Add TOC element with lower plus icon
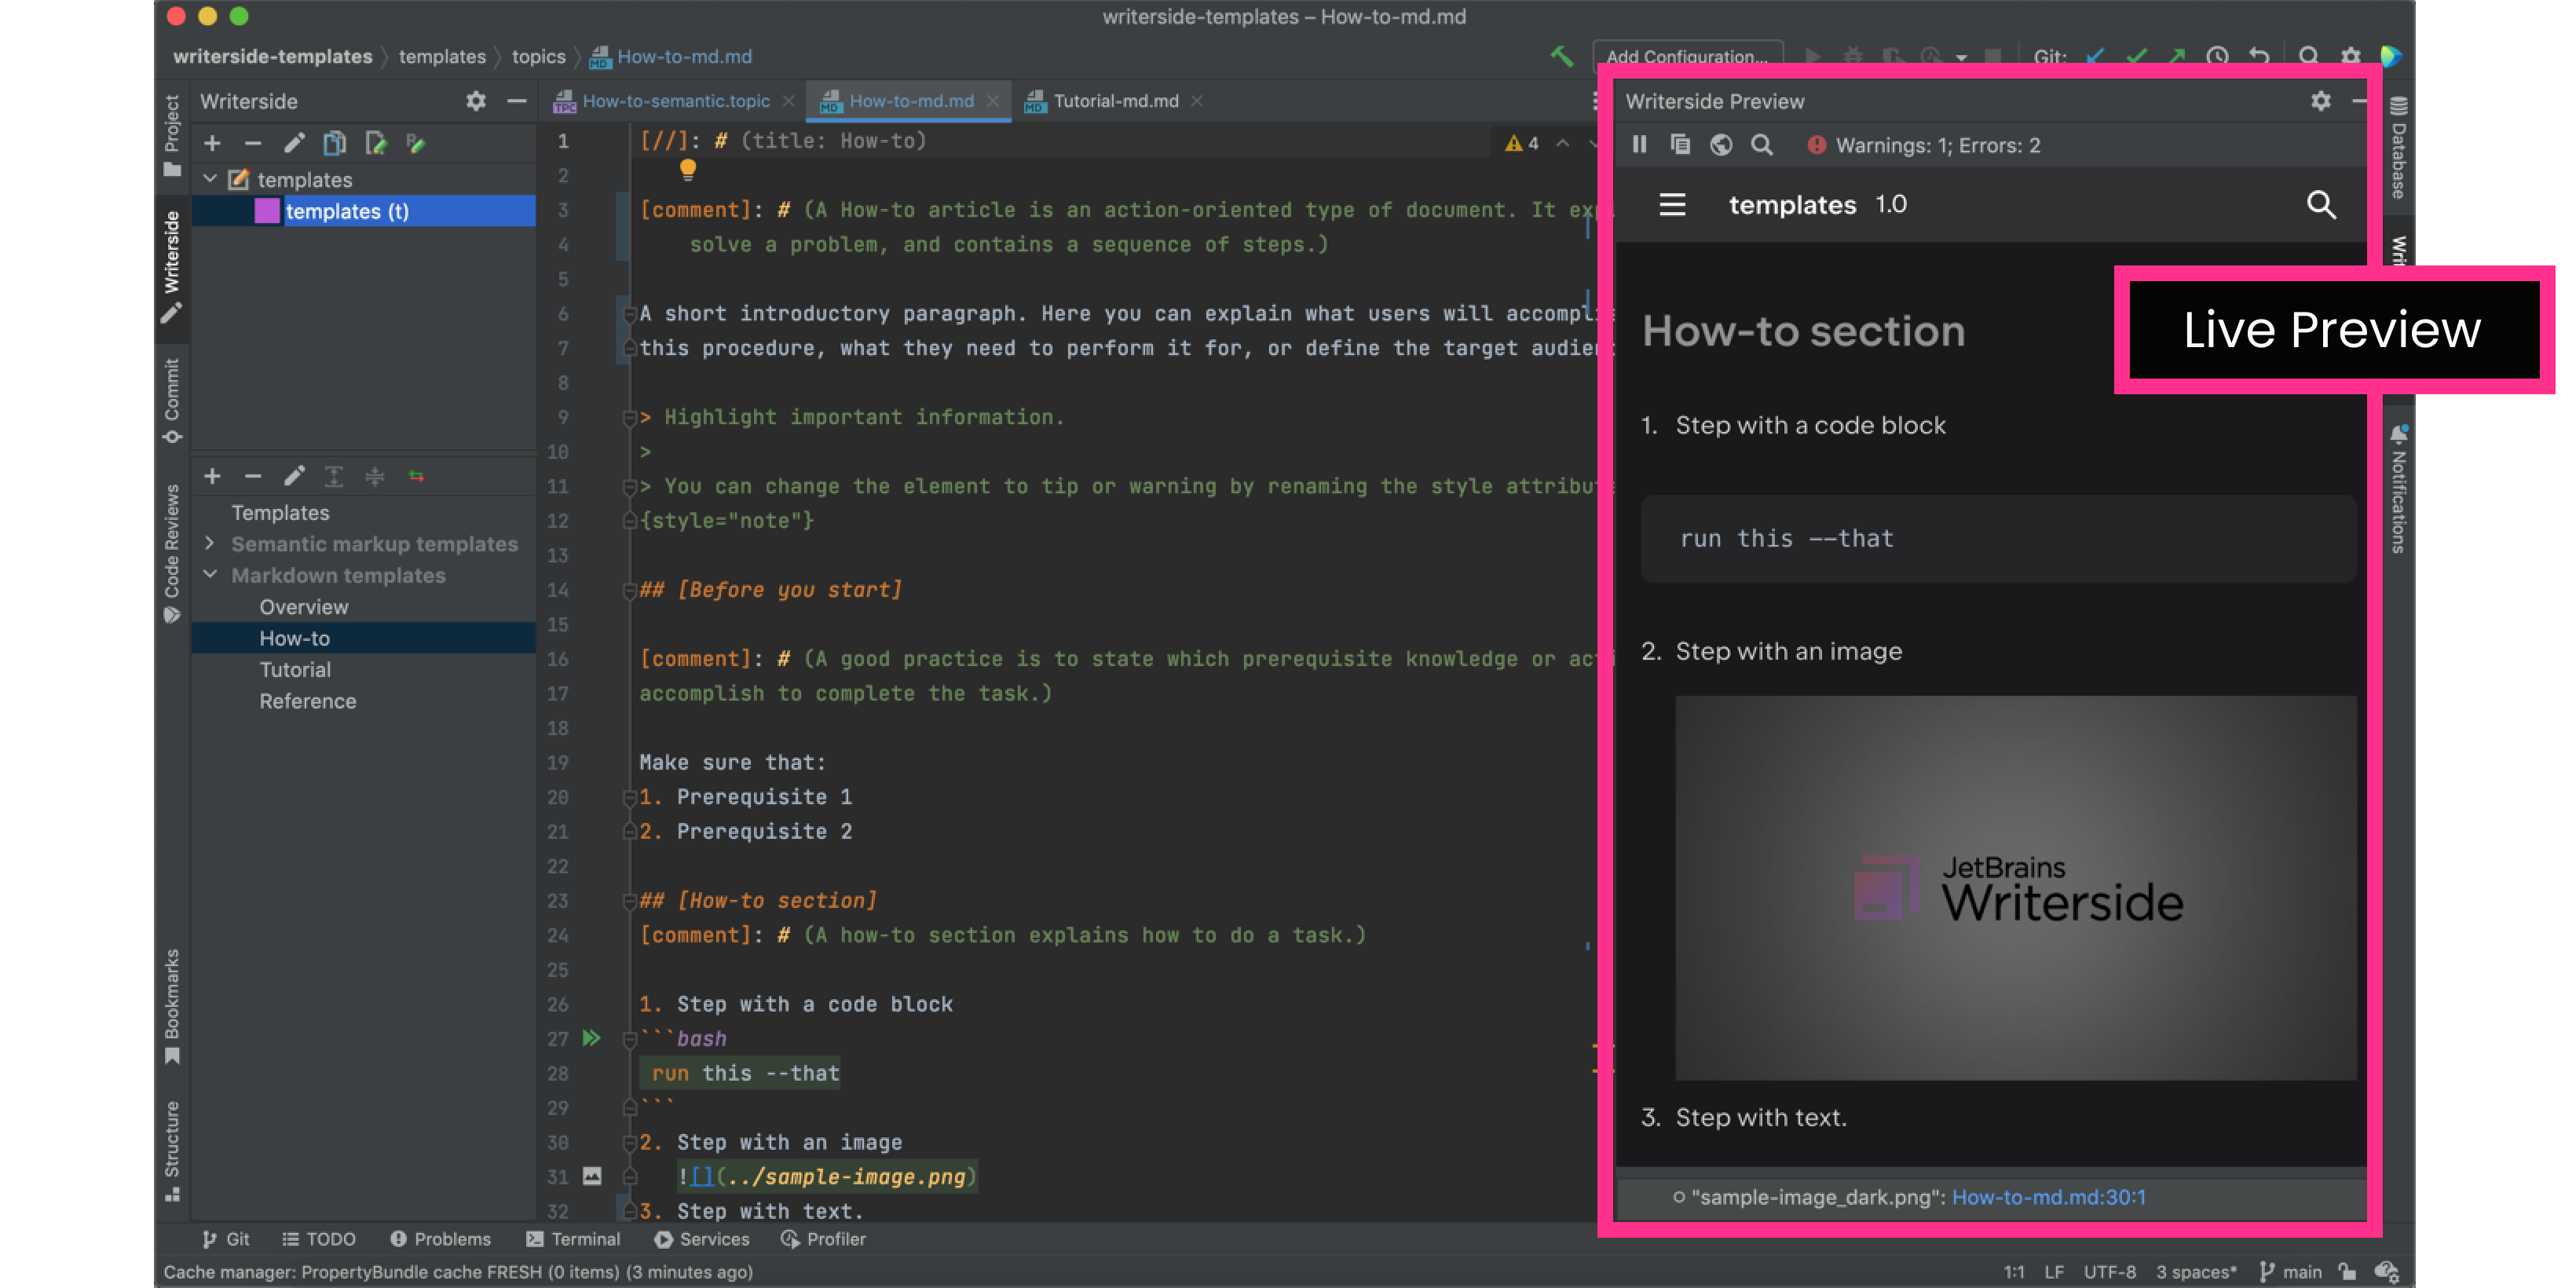This screenshot has height=1288, width=2576. pyautogui.click(x=212, y=477)
